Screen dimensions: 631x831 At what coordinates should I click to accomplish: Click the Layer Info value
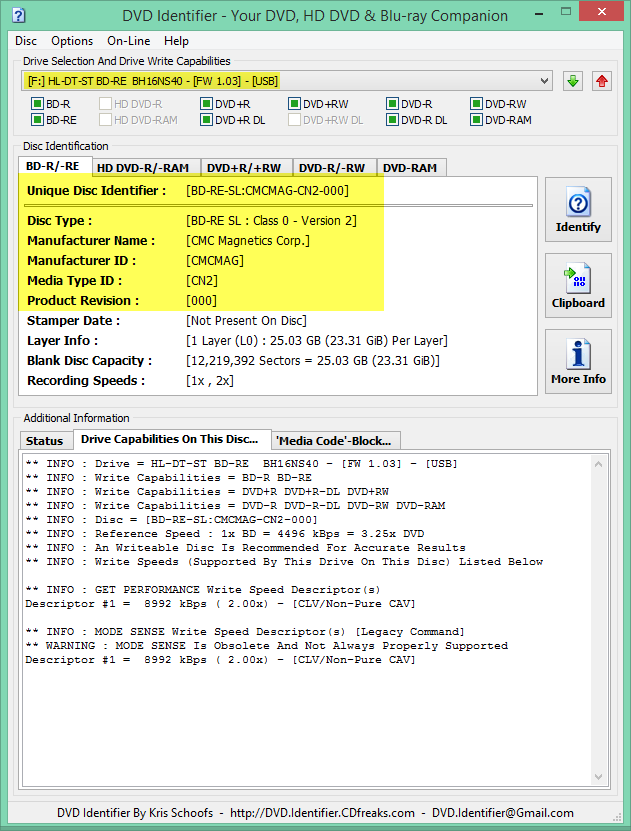pos(317,341)
